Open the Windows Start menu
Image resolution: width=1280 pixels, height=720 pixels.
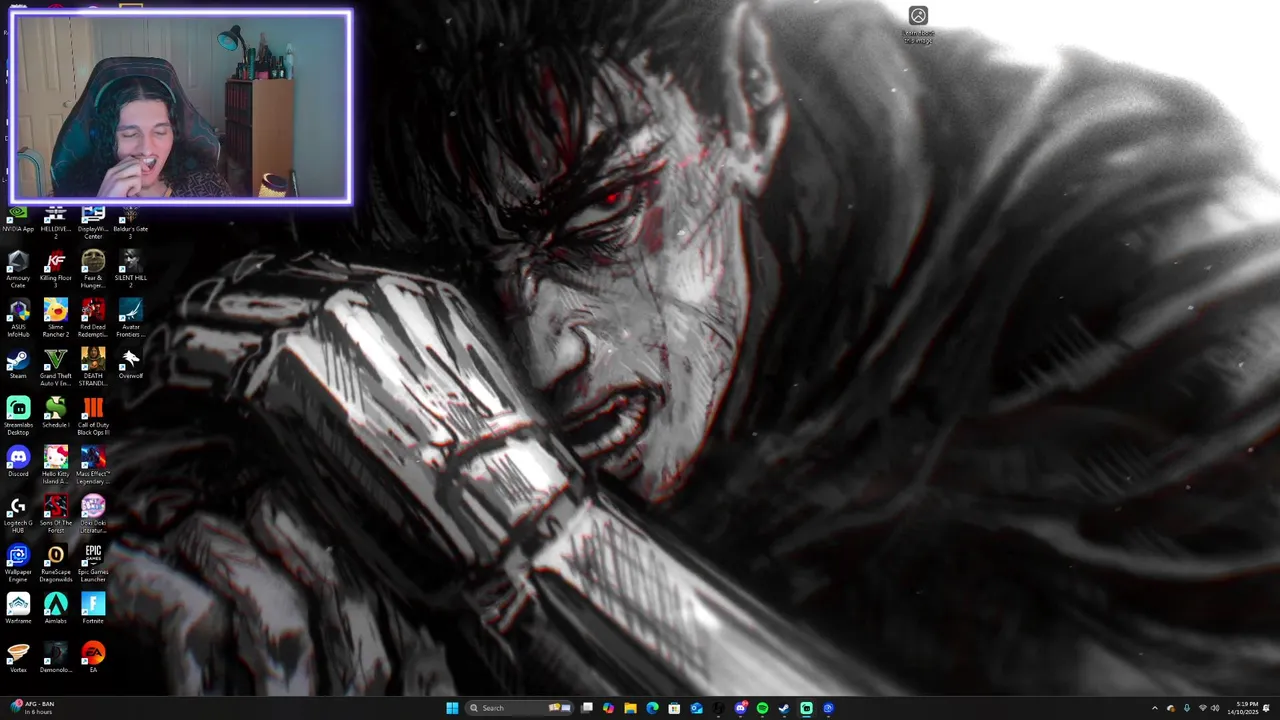point(452,708)
